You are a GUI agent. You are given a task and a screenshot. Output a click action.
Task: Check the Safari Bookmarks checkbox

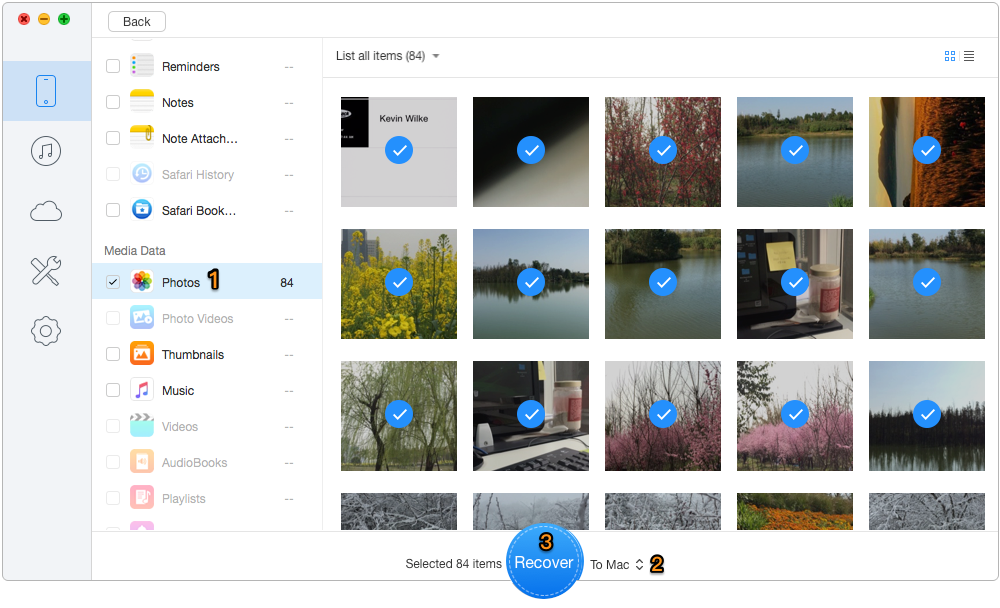click(113, 210)
